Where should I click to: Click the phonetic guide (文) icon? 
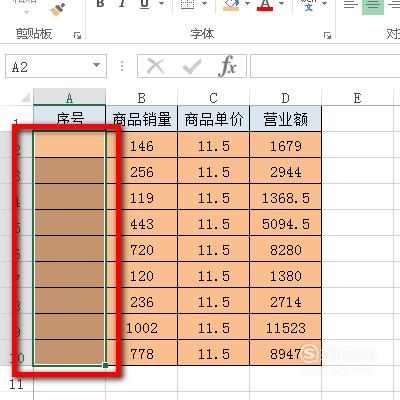(308, 5)
